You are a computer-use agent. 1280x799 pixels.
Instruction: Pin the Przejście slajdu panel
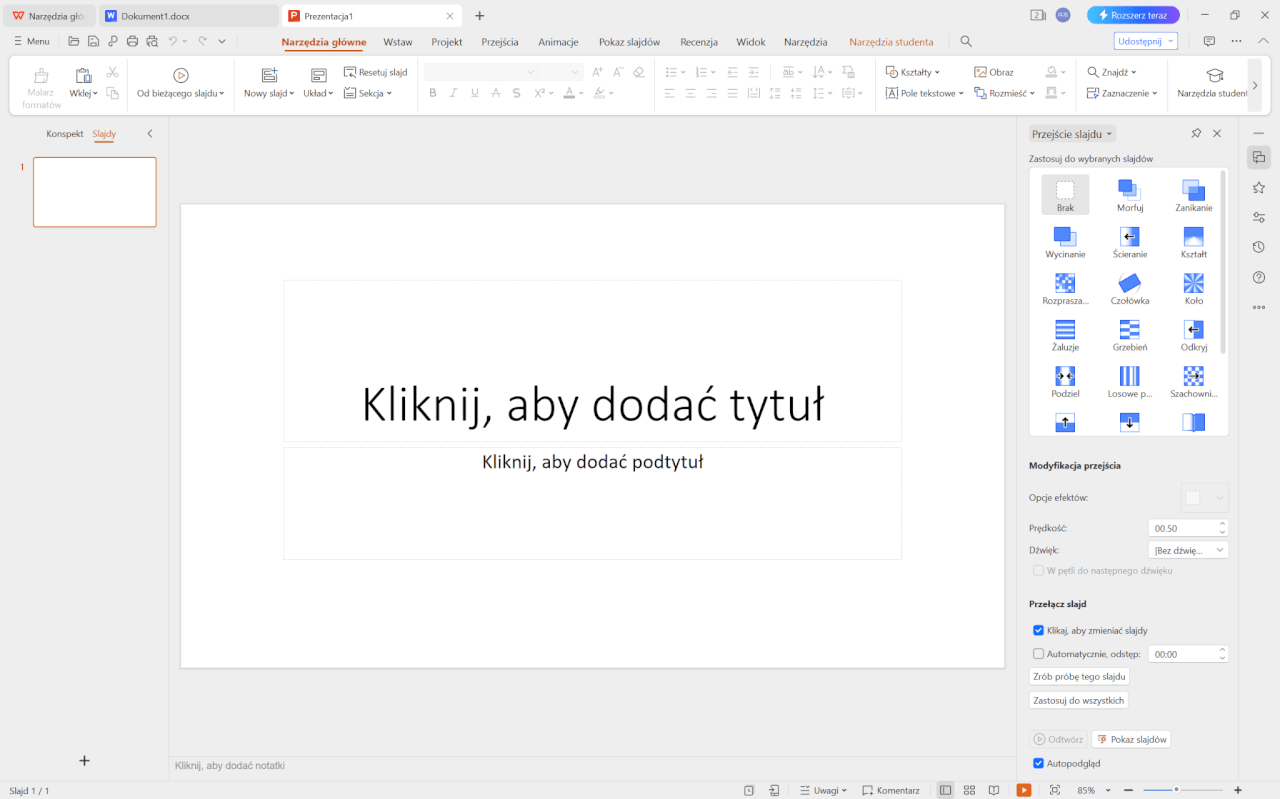pos(1196,133)
